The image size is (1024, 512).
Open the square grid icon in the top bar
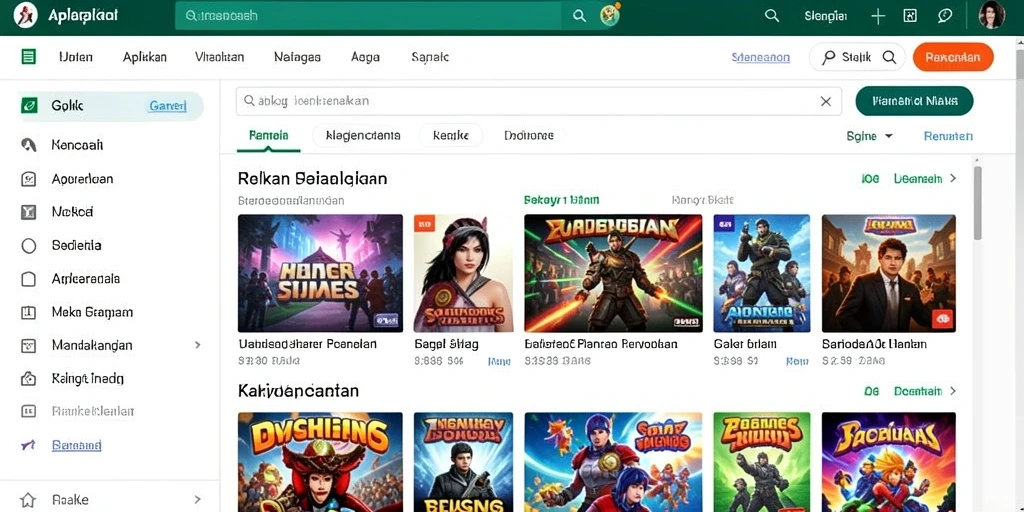[910, 16]
